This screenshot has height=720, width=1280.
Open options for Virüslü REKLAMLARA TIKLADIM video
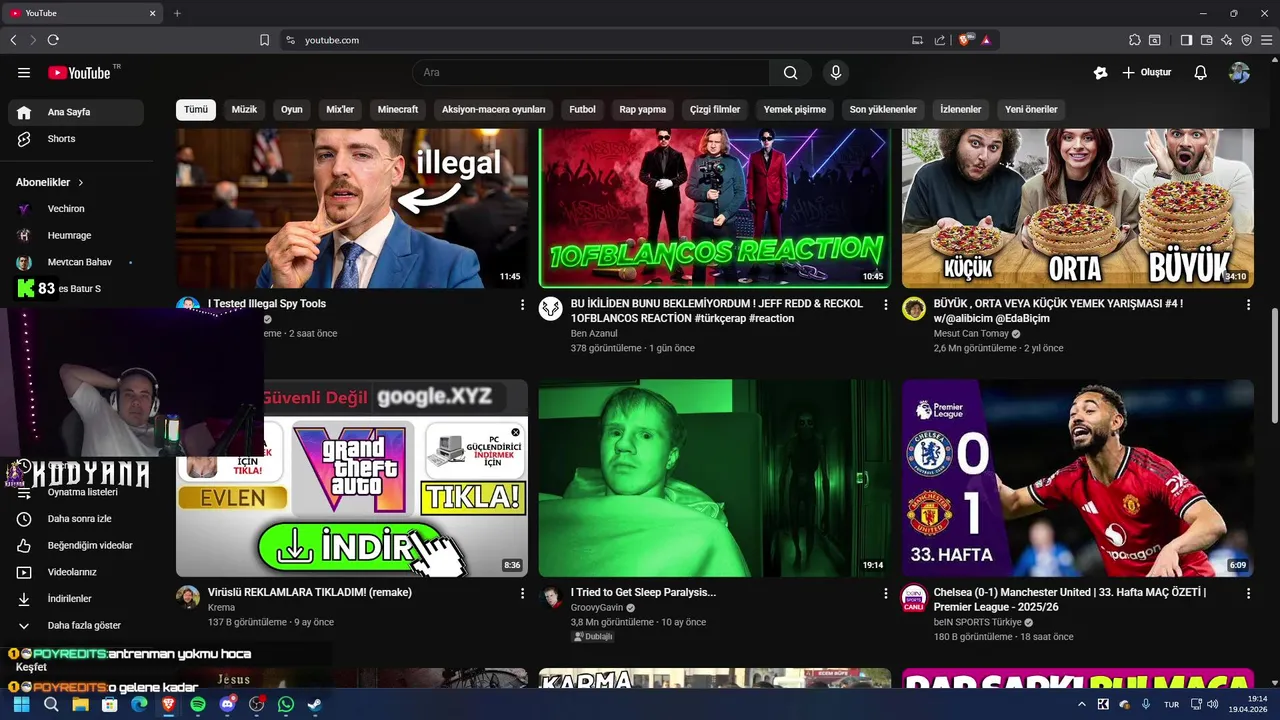[522, 593]
